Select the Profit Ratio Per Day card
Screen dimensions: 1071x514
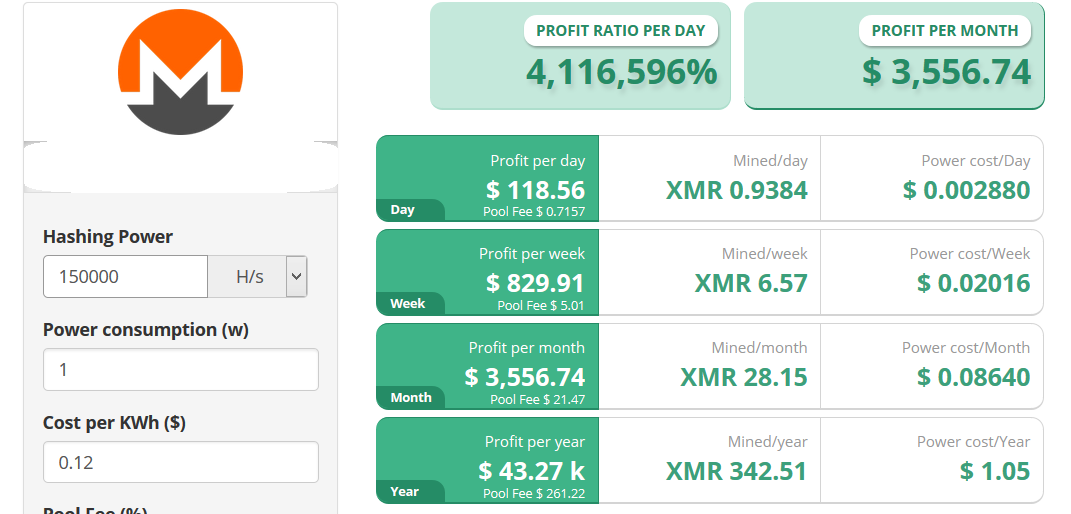[x=580, y=55]
